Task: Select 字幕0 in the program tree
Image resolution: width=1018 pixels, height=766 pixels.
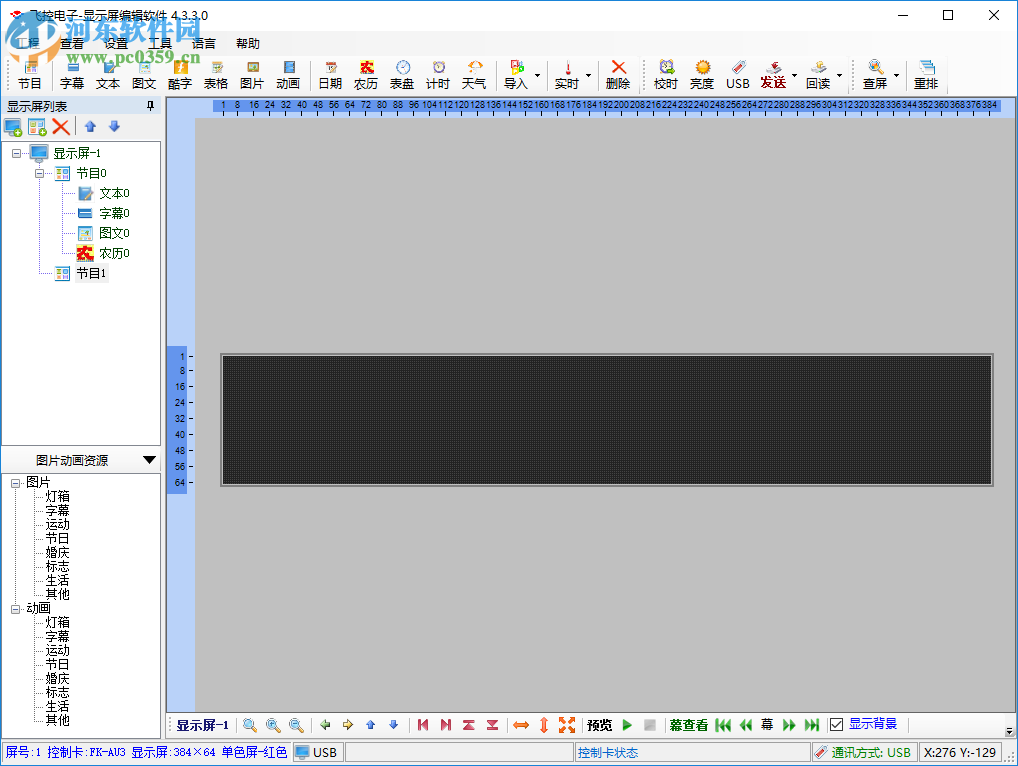Action: [114, 213]
